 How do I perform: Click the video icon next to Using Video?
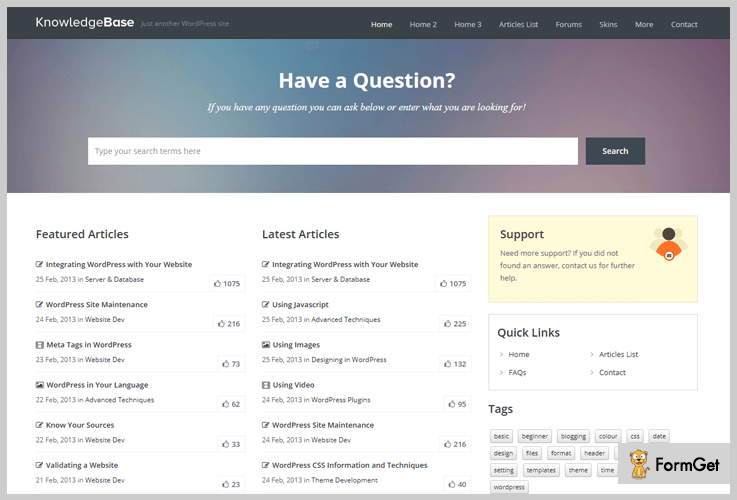click(266, 385)
